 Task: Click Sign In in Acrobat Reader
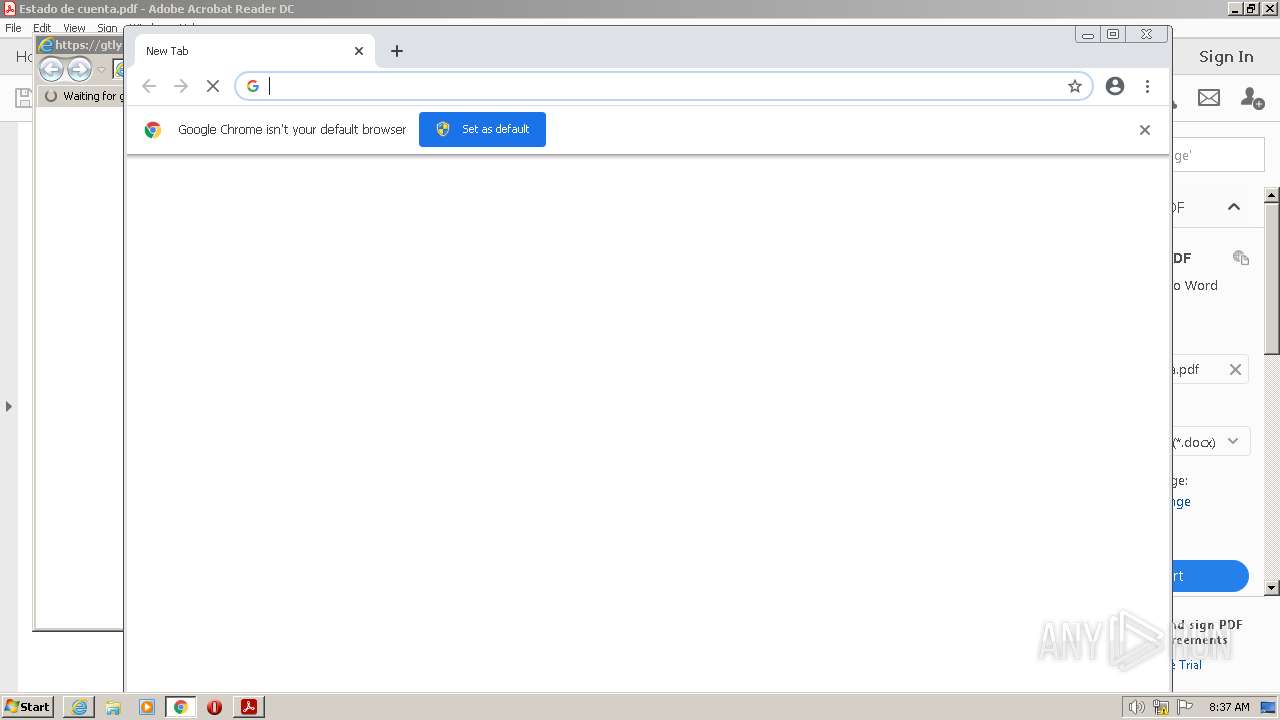pyautogui.click(x=1226, y=57)
